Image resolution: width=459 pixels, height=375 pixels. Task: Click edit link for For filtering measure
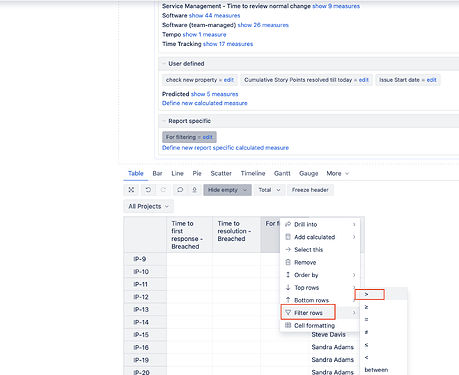pyautogui.click(x=207, y=137)
